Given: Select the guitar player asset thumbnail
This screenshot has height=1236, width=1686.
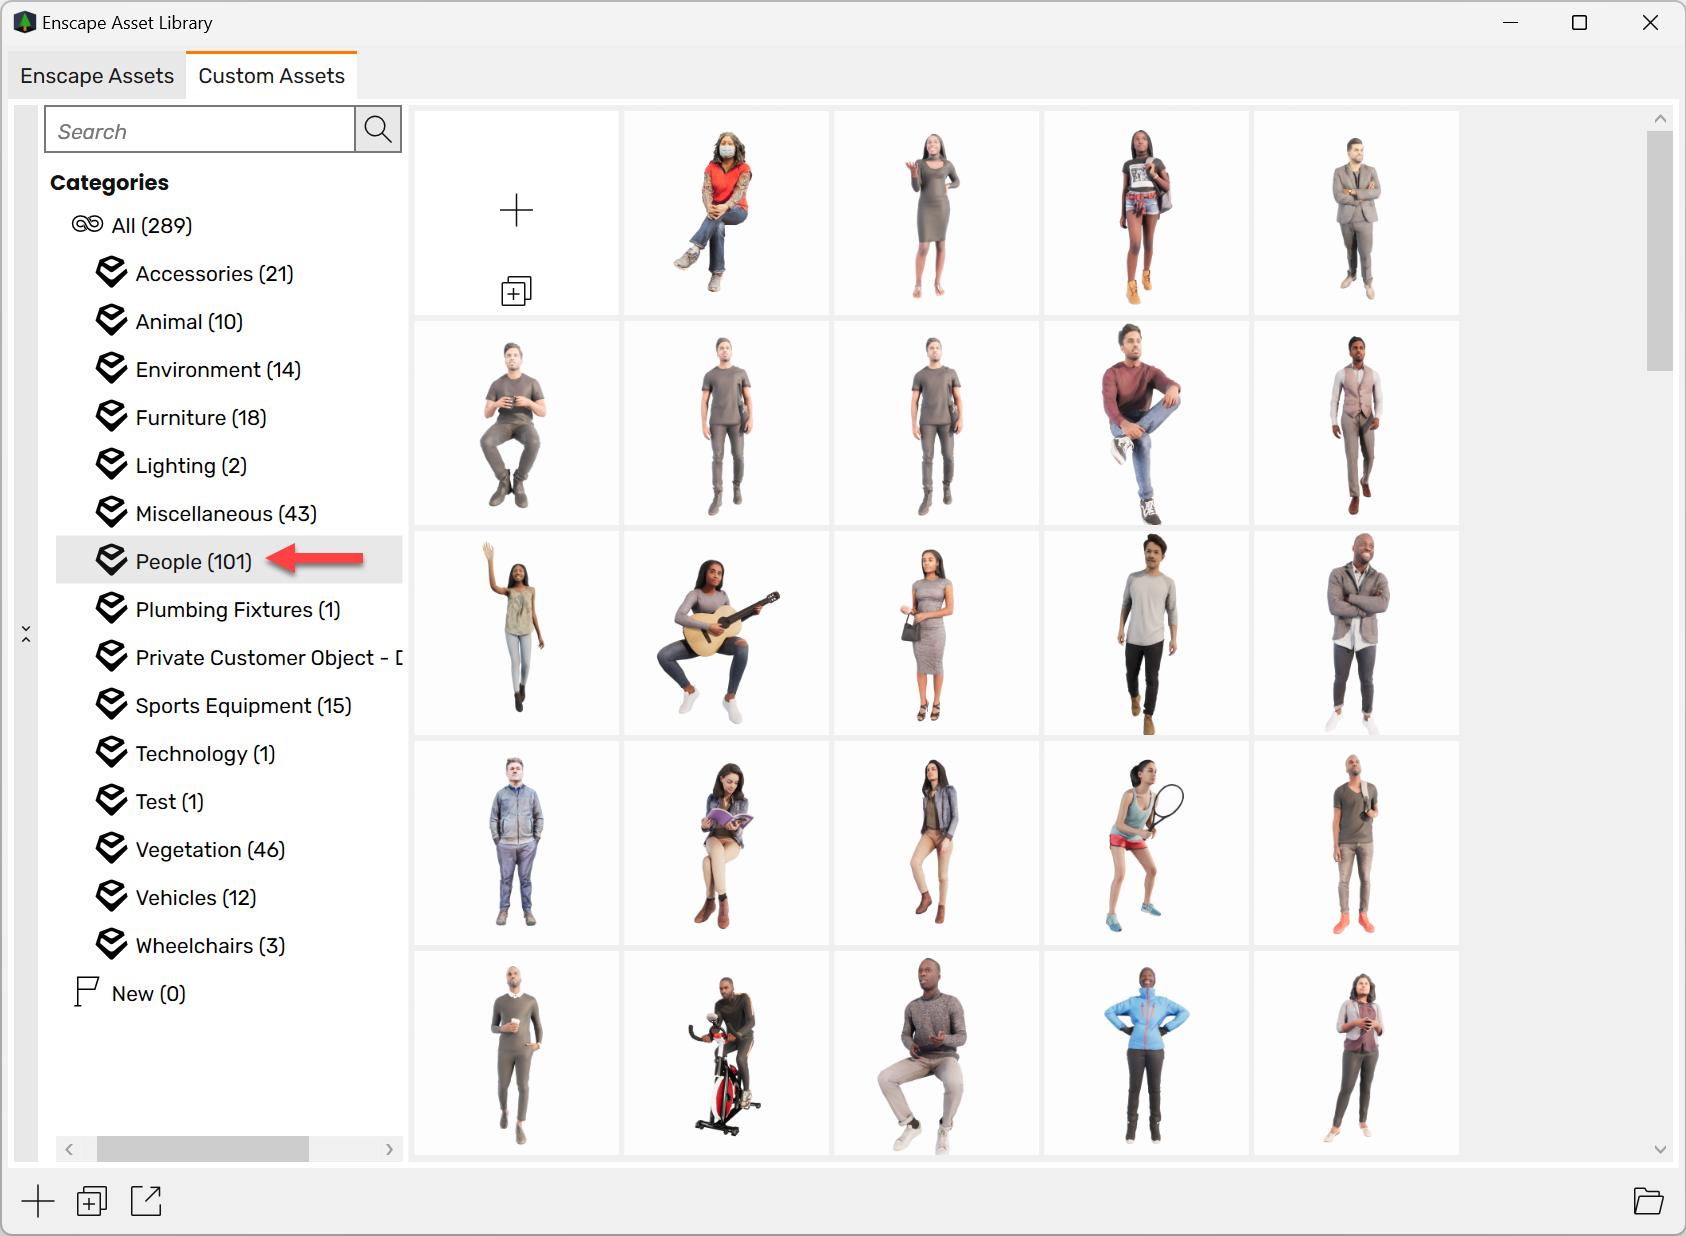Looking at the screenshot, I should point(726,633).
